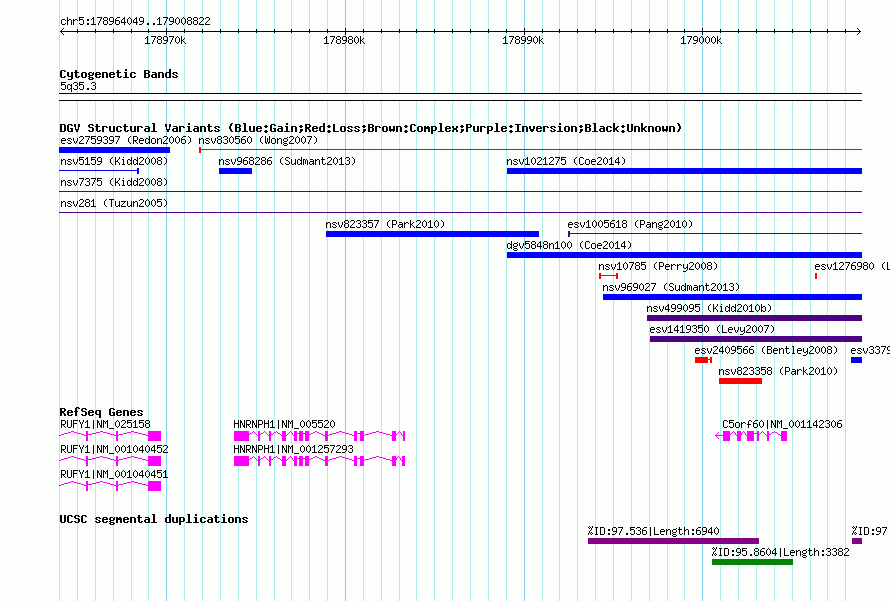890x601 pixels.
Task: Select the 5q35.3 band label
Action: tap(78, 86)
